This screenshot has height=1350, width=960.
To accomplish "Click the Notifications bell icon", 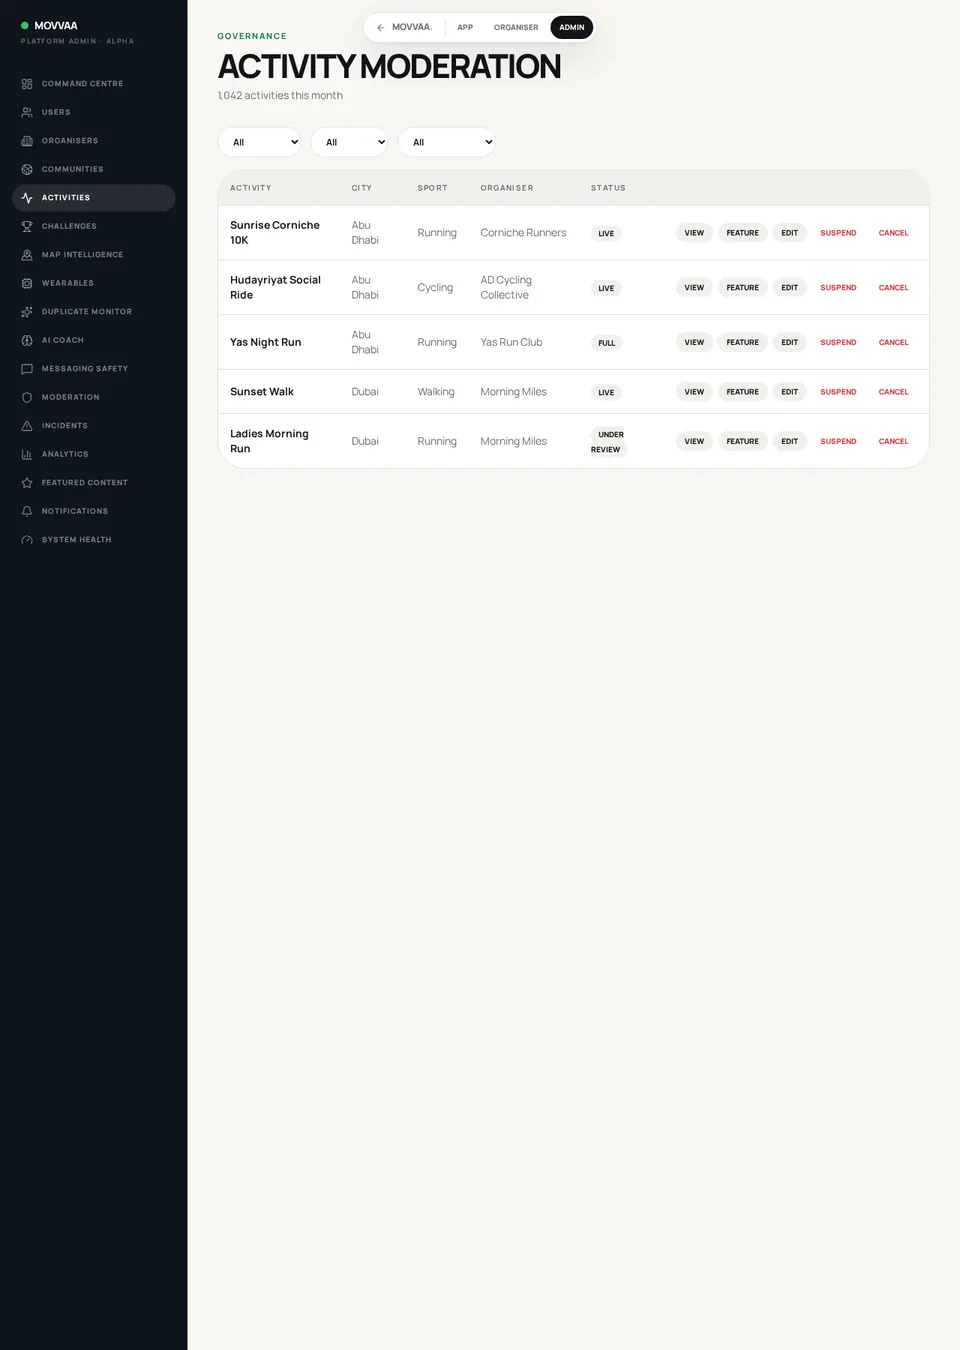I will click(27, 511).
